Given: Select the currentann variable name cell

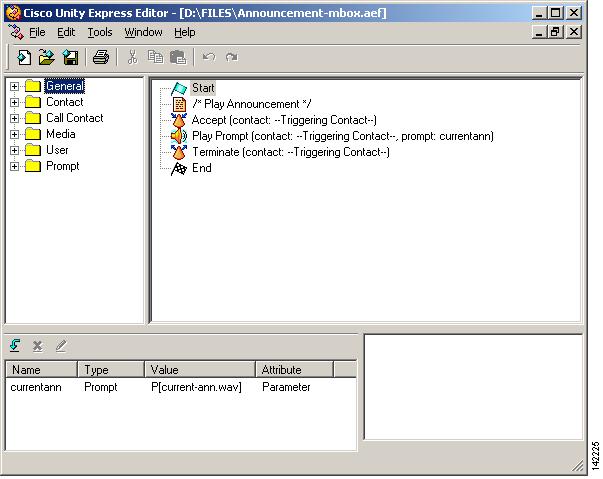Looking at the screenshot, I should point(36,387).
